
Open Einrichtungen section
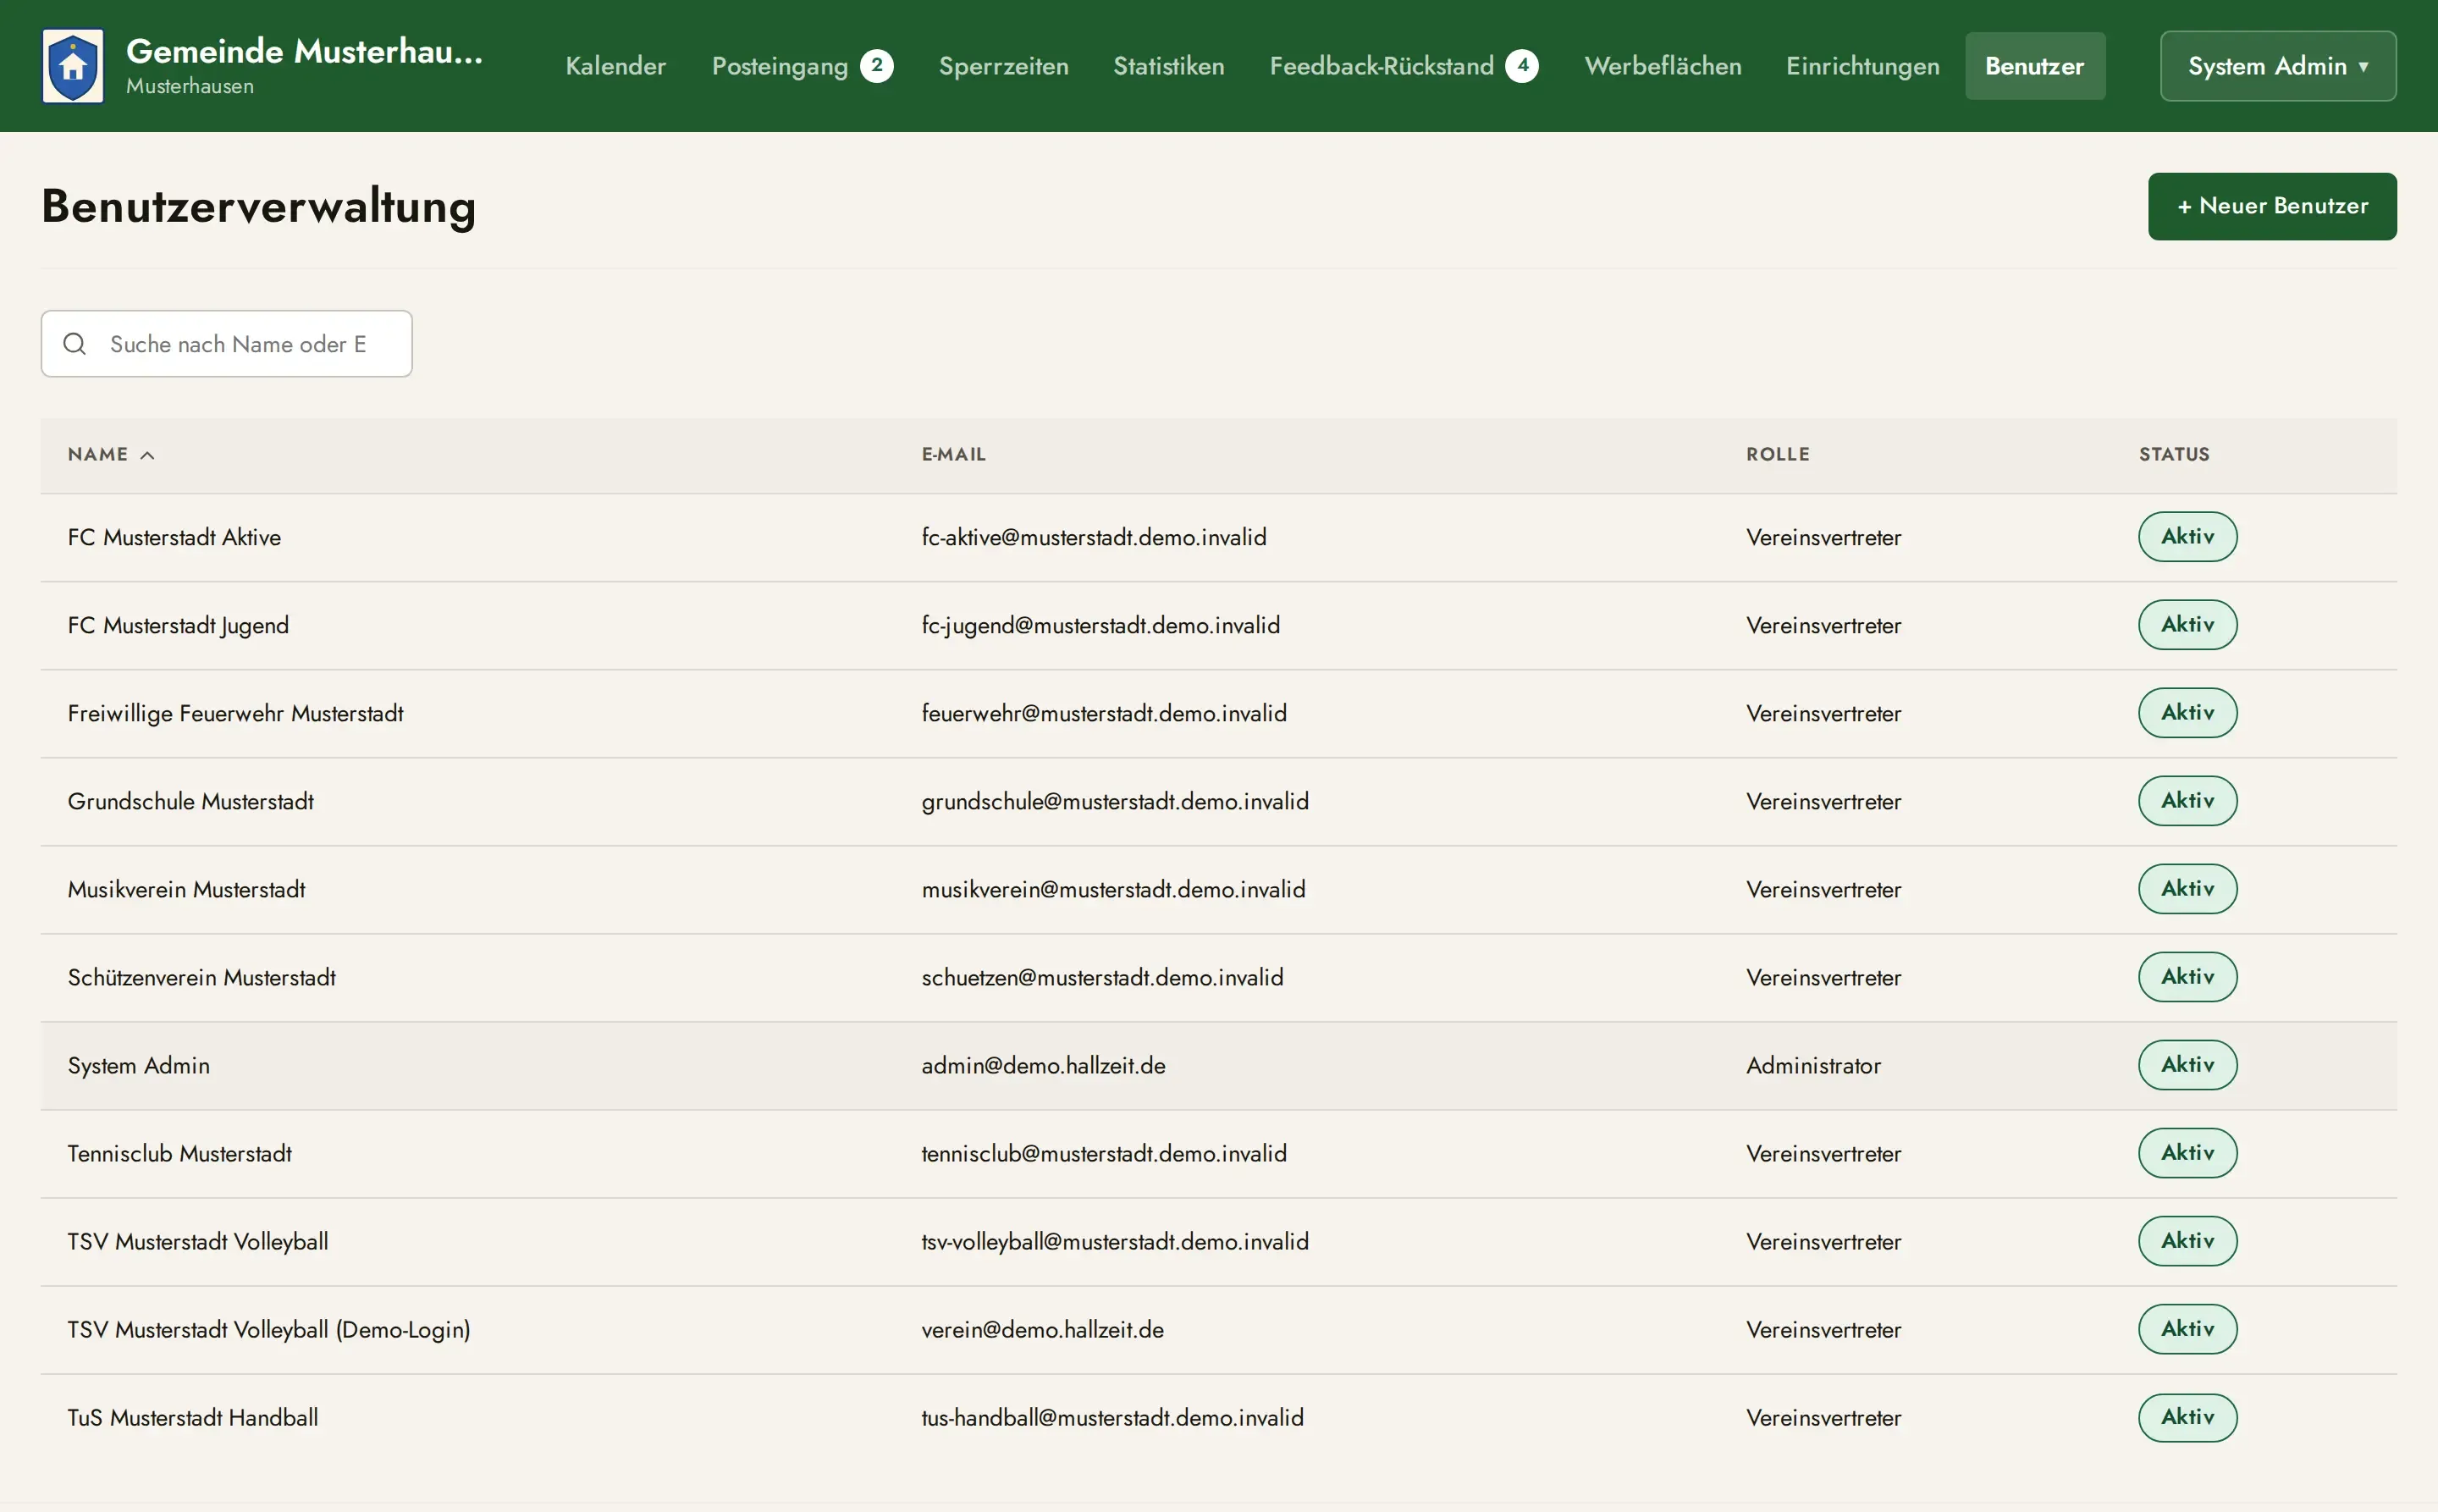1863,66
